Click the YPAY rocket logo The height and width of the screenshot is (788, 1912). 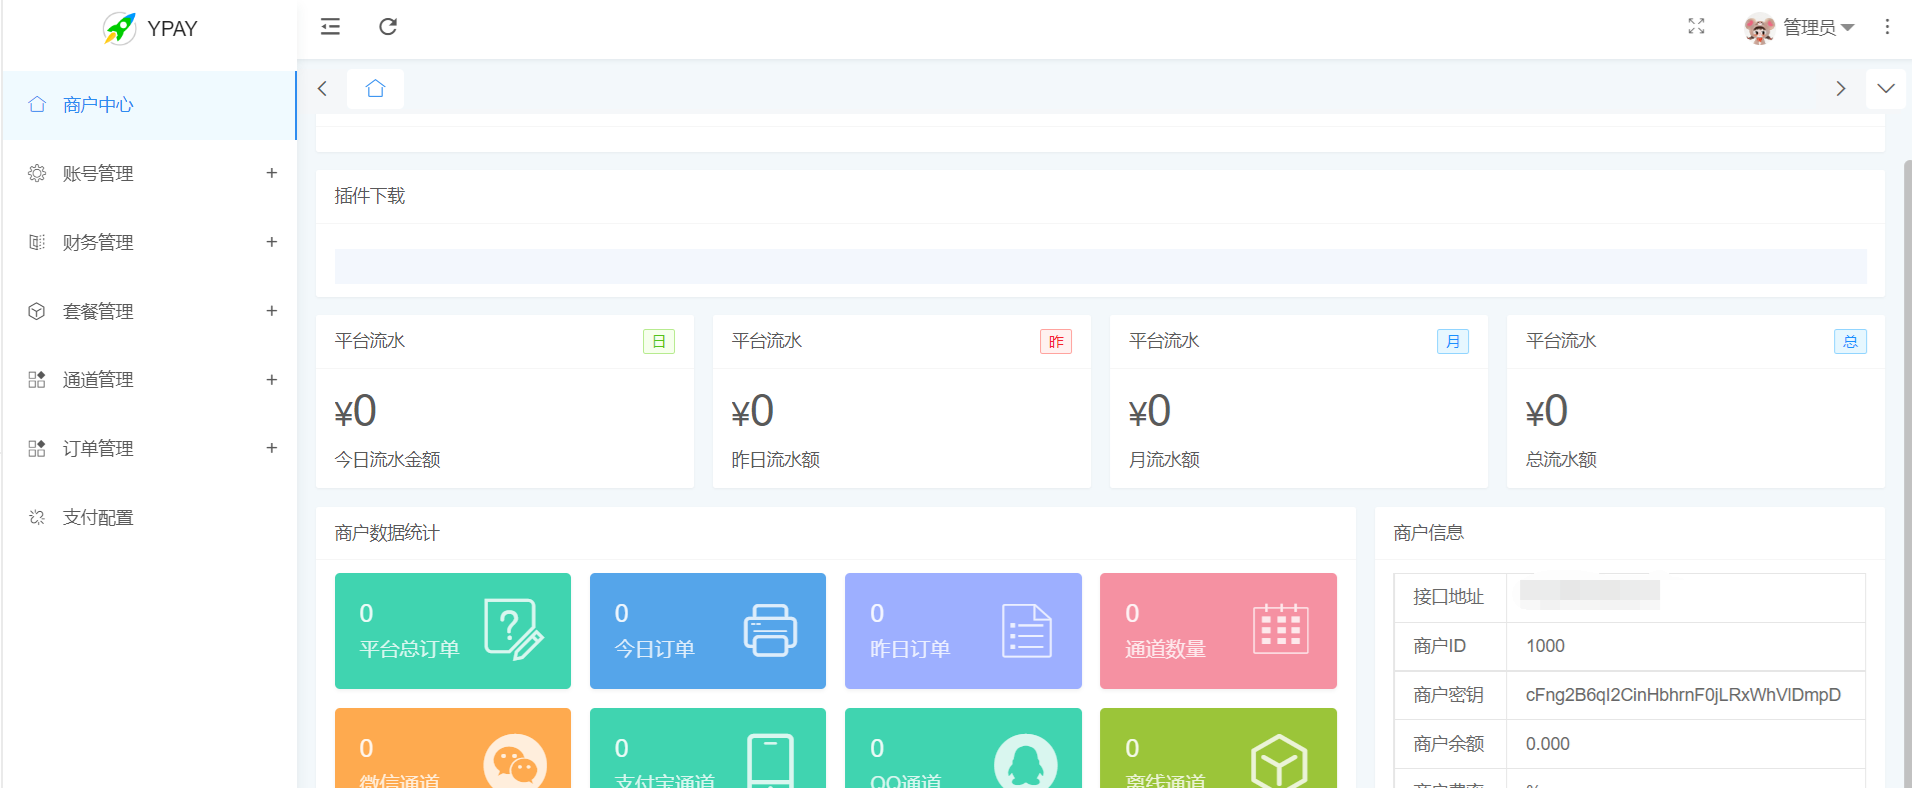[120, 28]
